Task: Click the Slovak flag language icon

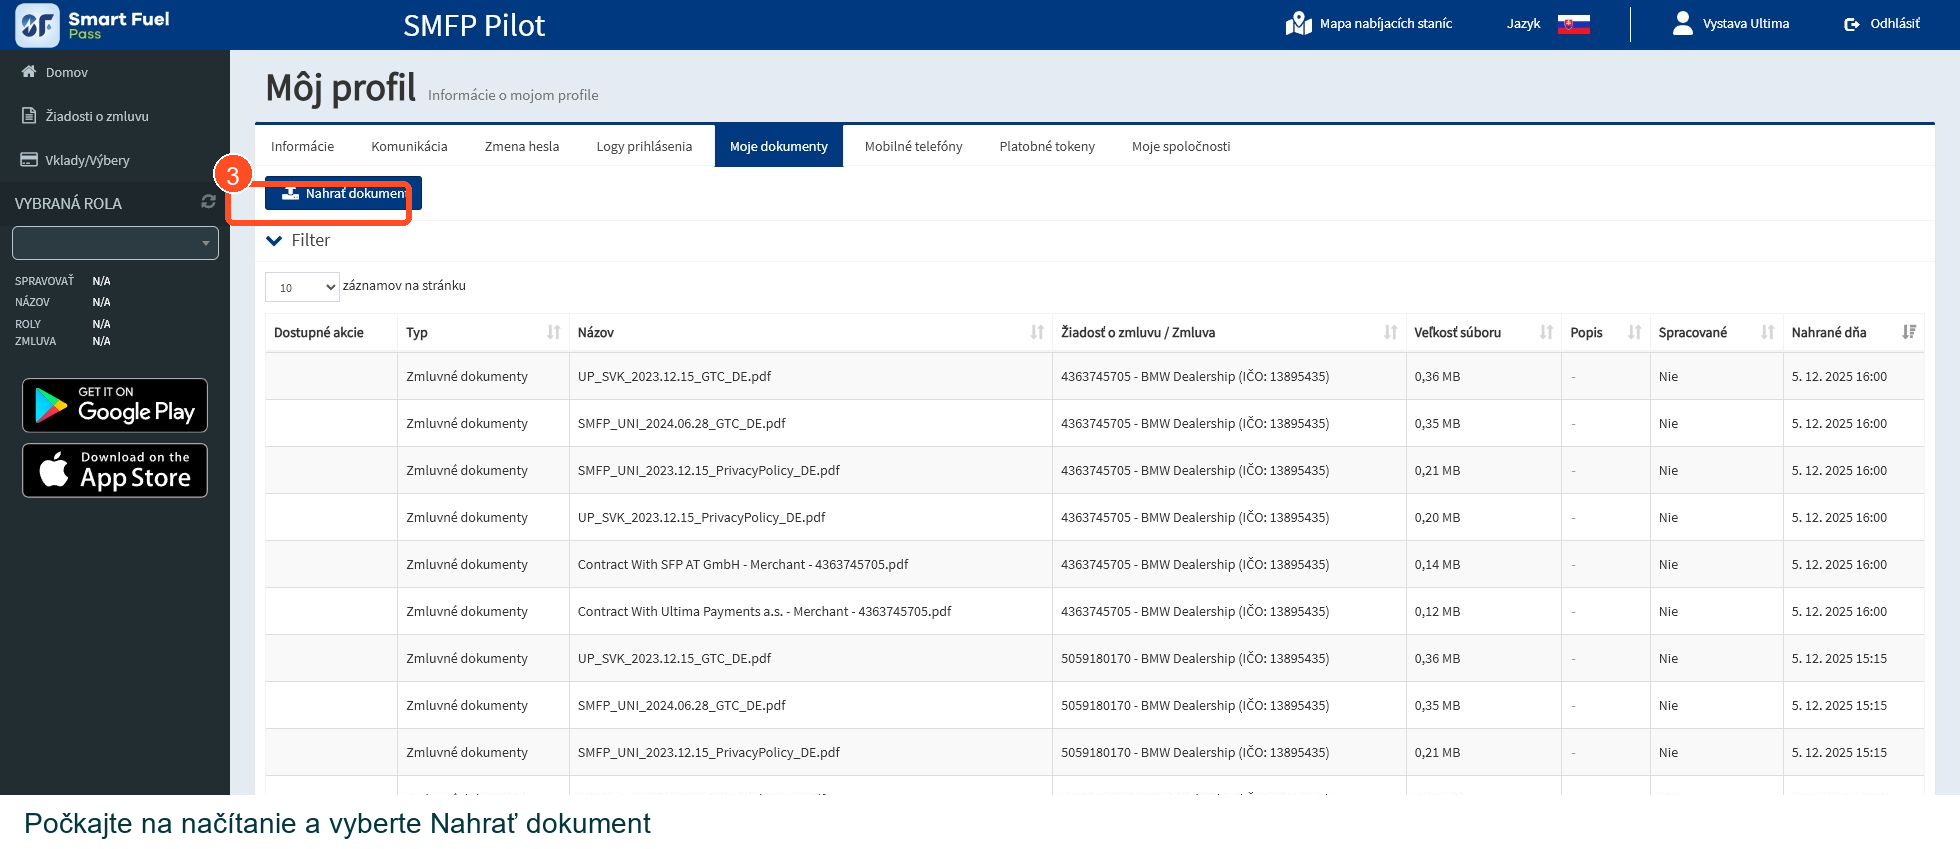Action: [x=1573, y=24]
